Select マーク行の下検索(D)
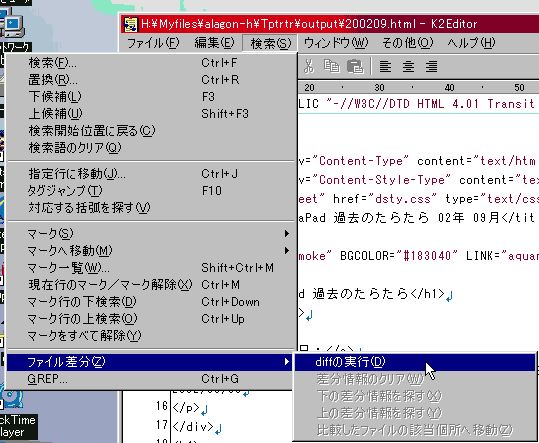Image resolution: width=539 pixels, height=443 pixels. tap(150, 302)
